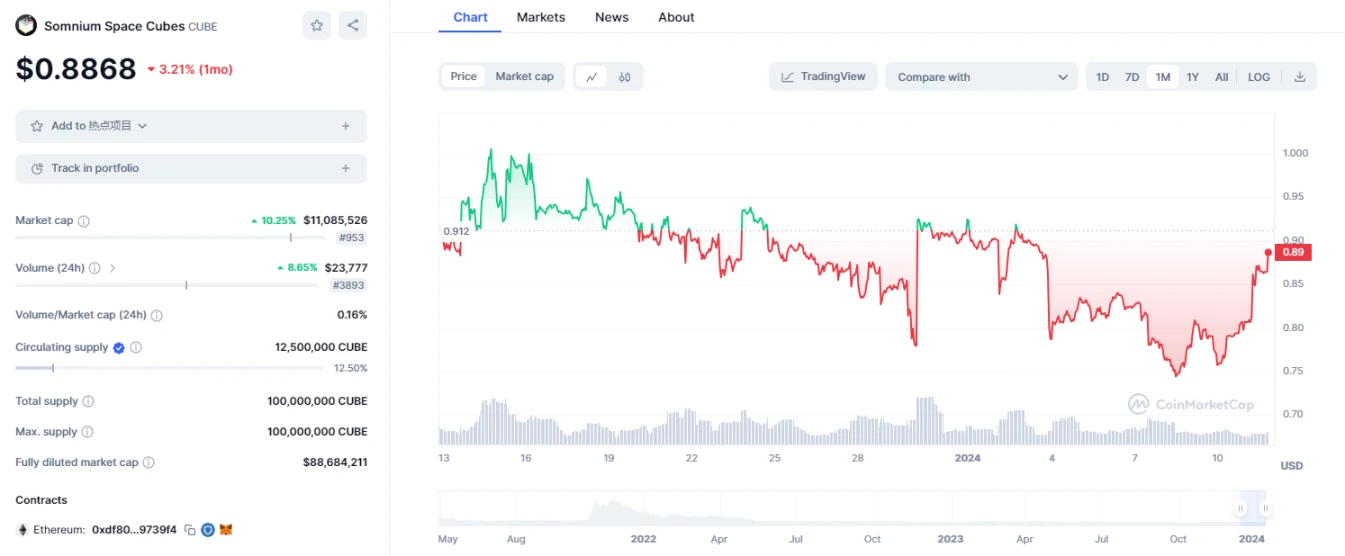Select the 1Y time range
This screenshot has width=1345, height=556.
1193,77
